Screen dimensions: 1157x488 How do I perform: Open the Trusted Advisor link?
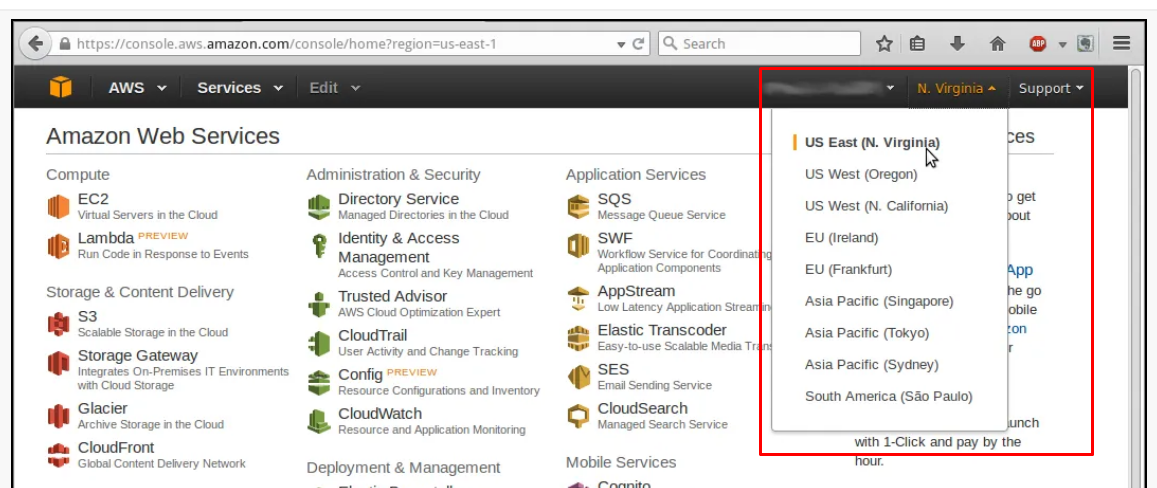[393, 297]
